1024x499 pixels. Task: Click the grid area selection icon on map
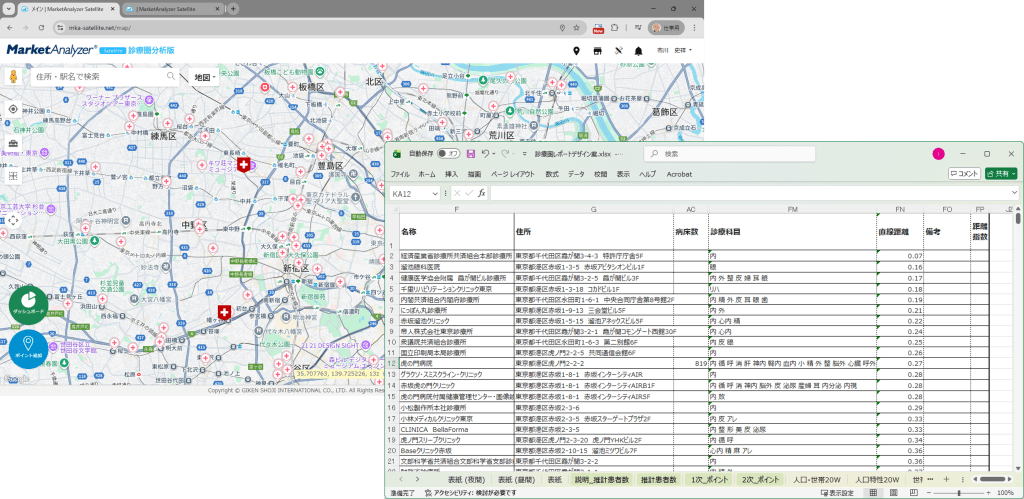[13, 176]
